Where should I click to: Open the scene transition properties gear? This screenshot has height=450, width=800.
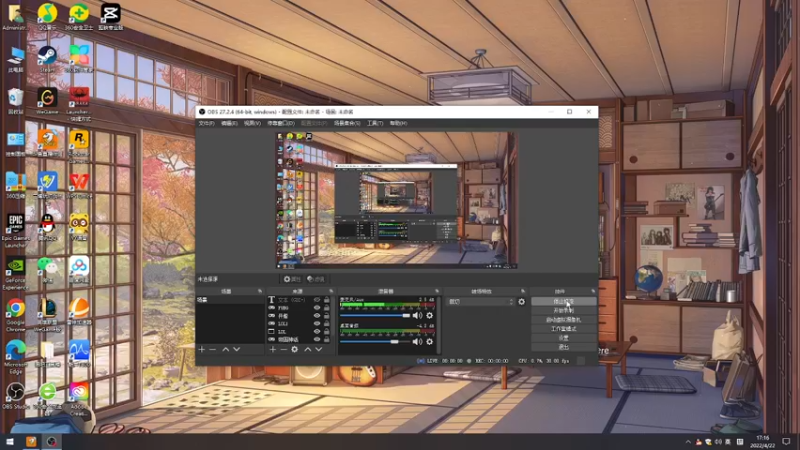[521, 302]
